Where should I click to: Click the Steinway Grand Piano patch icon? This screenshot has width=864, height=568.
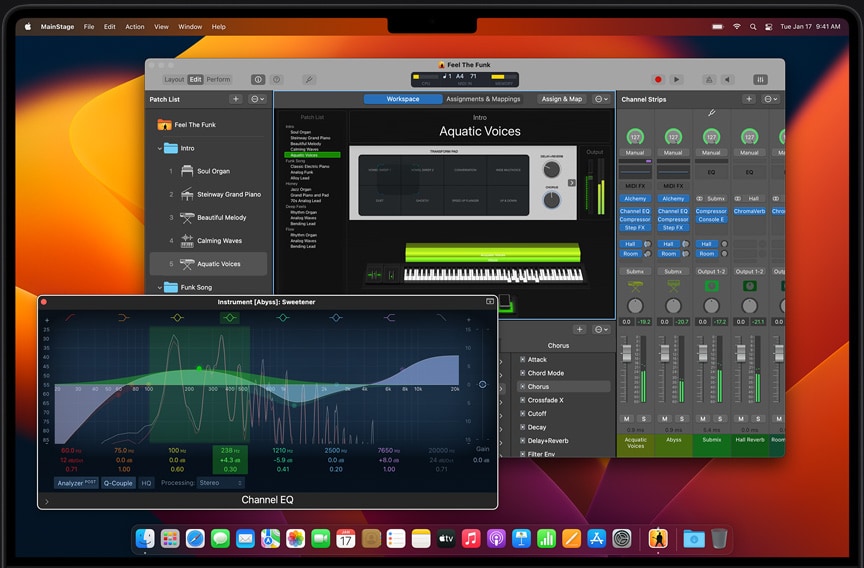pos(187,194)
